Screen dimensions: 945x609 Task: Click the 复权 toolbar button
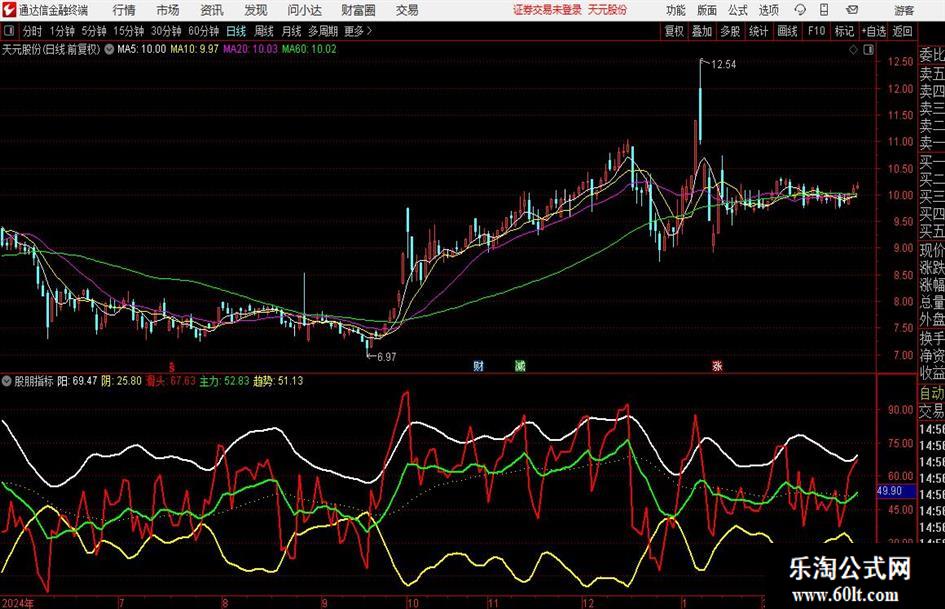tap(674, 31)
